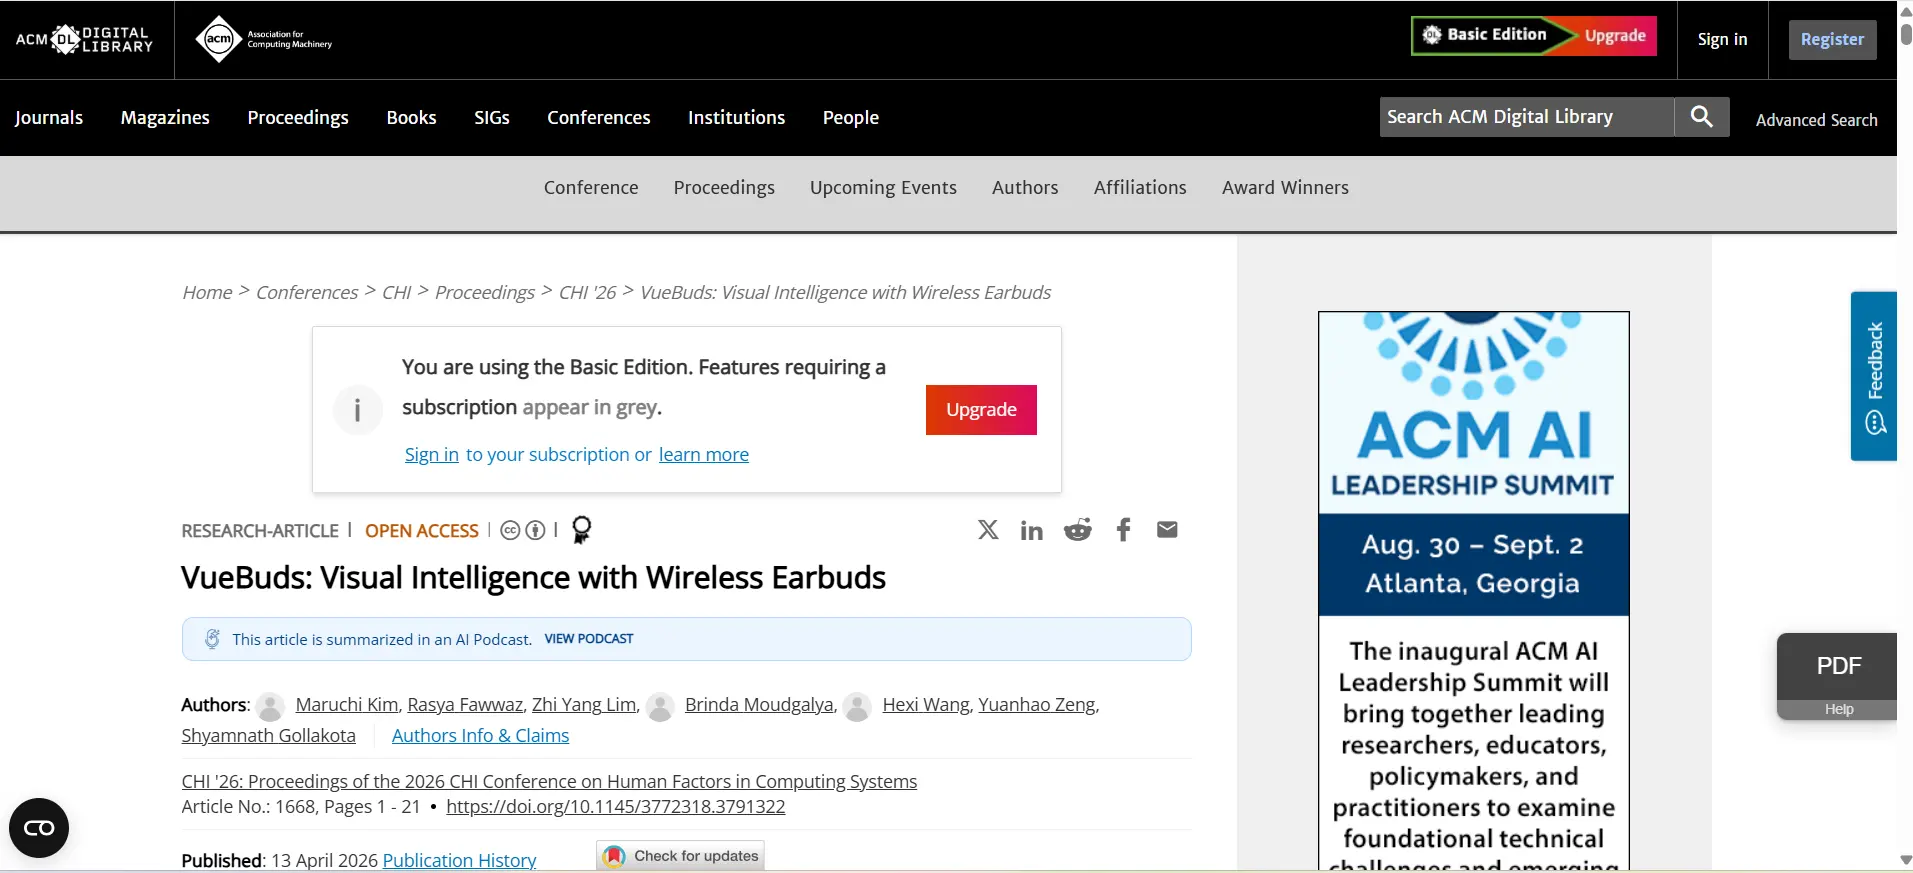Select the Conference sub-nav tab

[591, 187]
